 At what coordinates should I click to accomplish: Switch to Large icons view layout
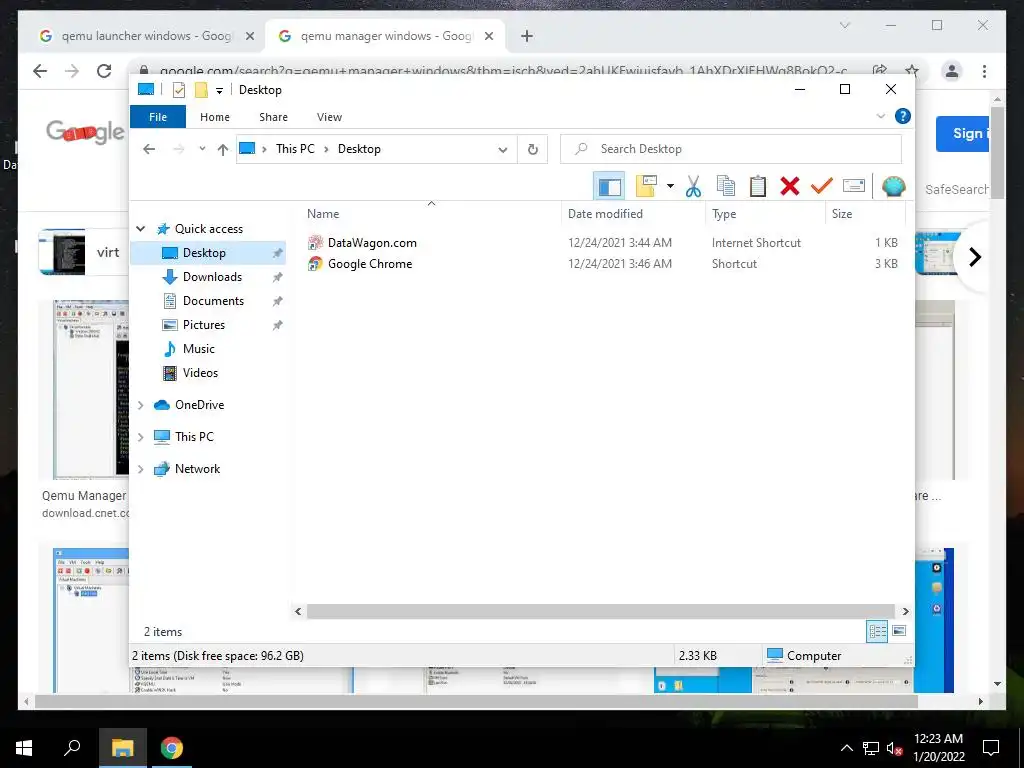pos(899,631)
